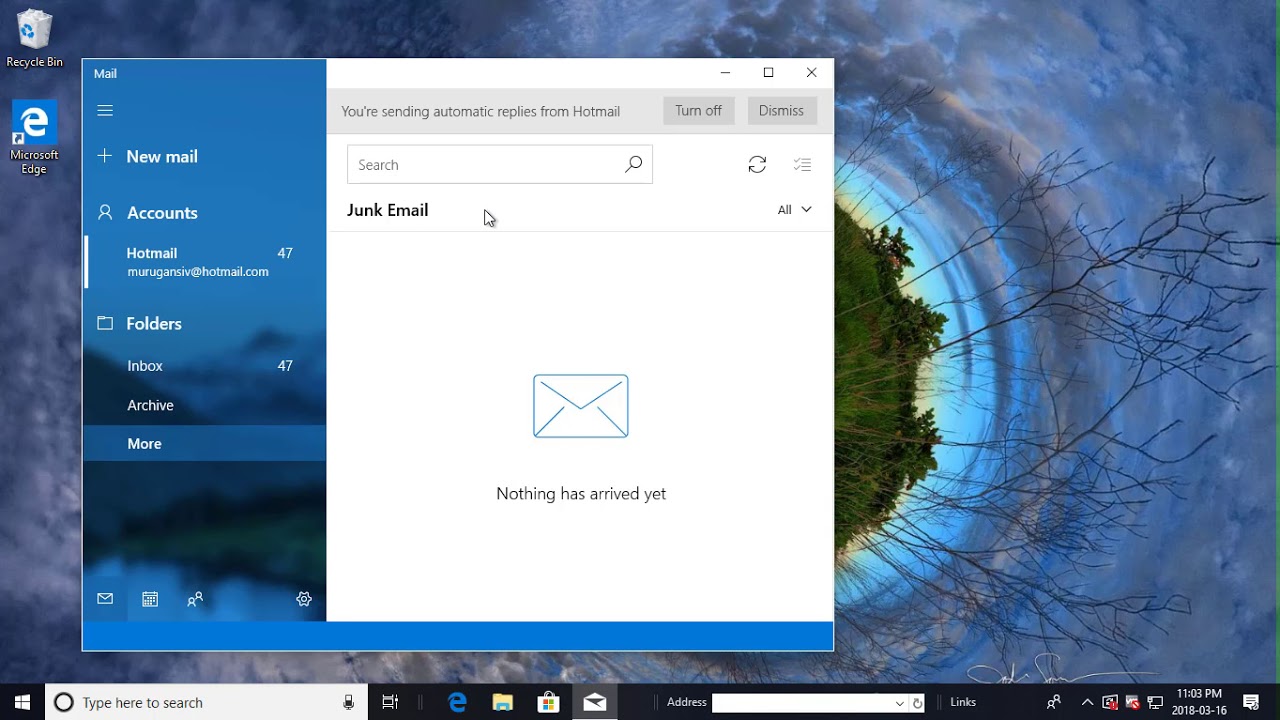Enter selection mode with checklist icon
This screenshot has height=720, width=1280.
802,165
